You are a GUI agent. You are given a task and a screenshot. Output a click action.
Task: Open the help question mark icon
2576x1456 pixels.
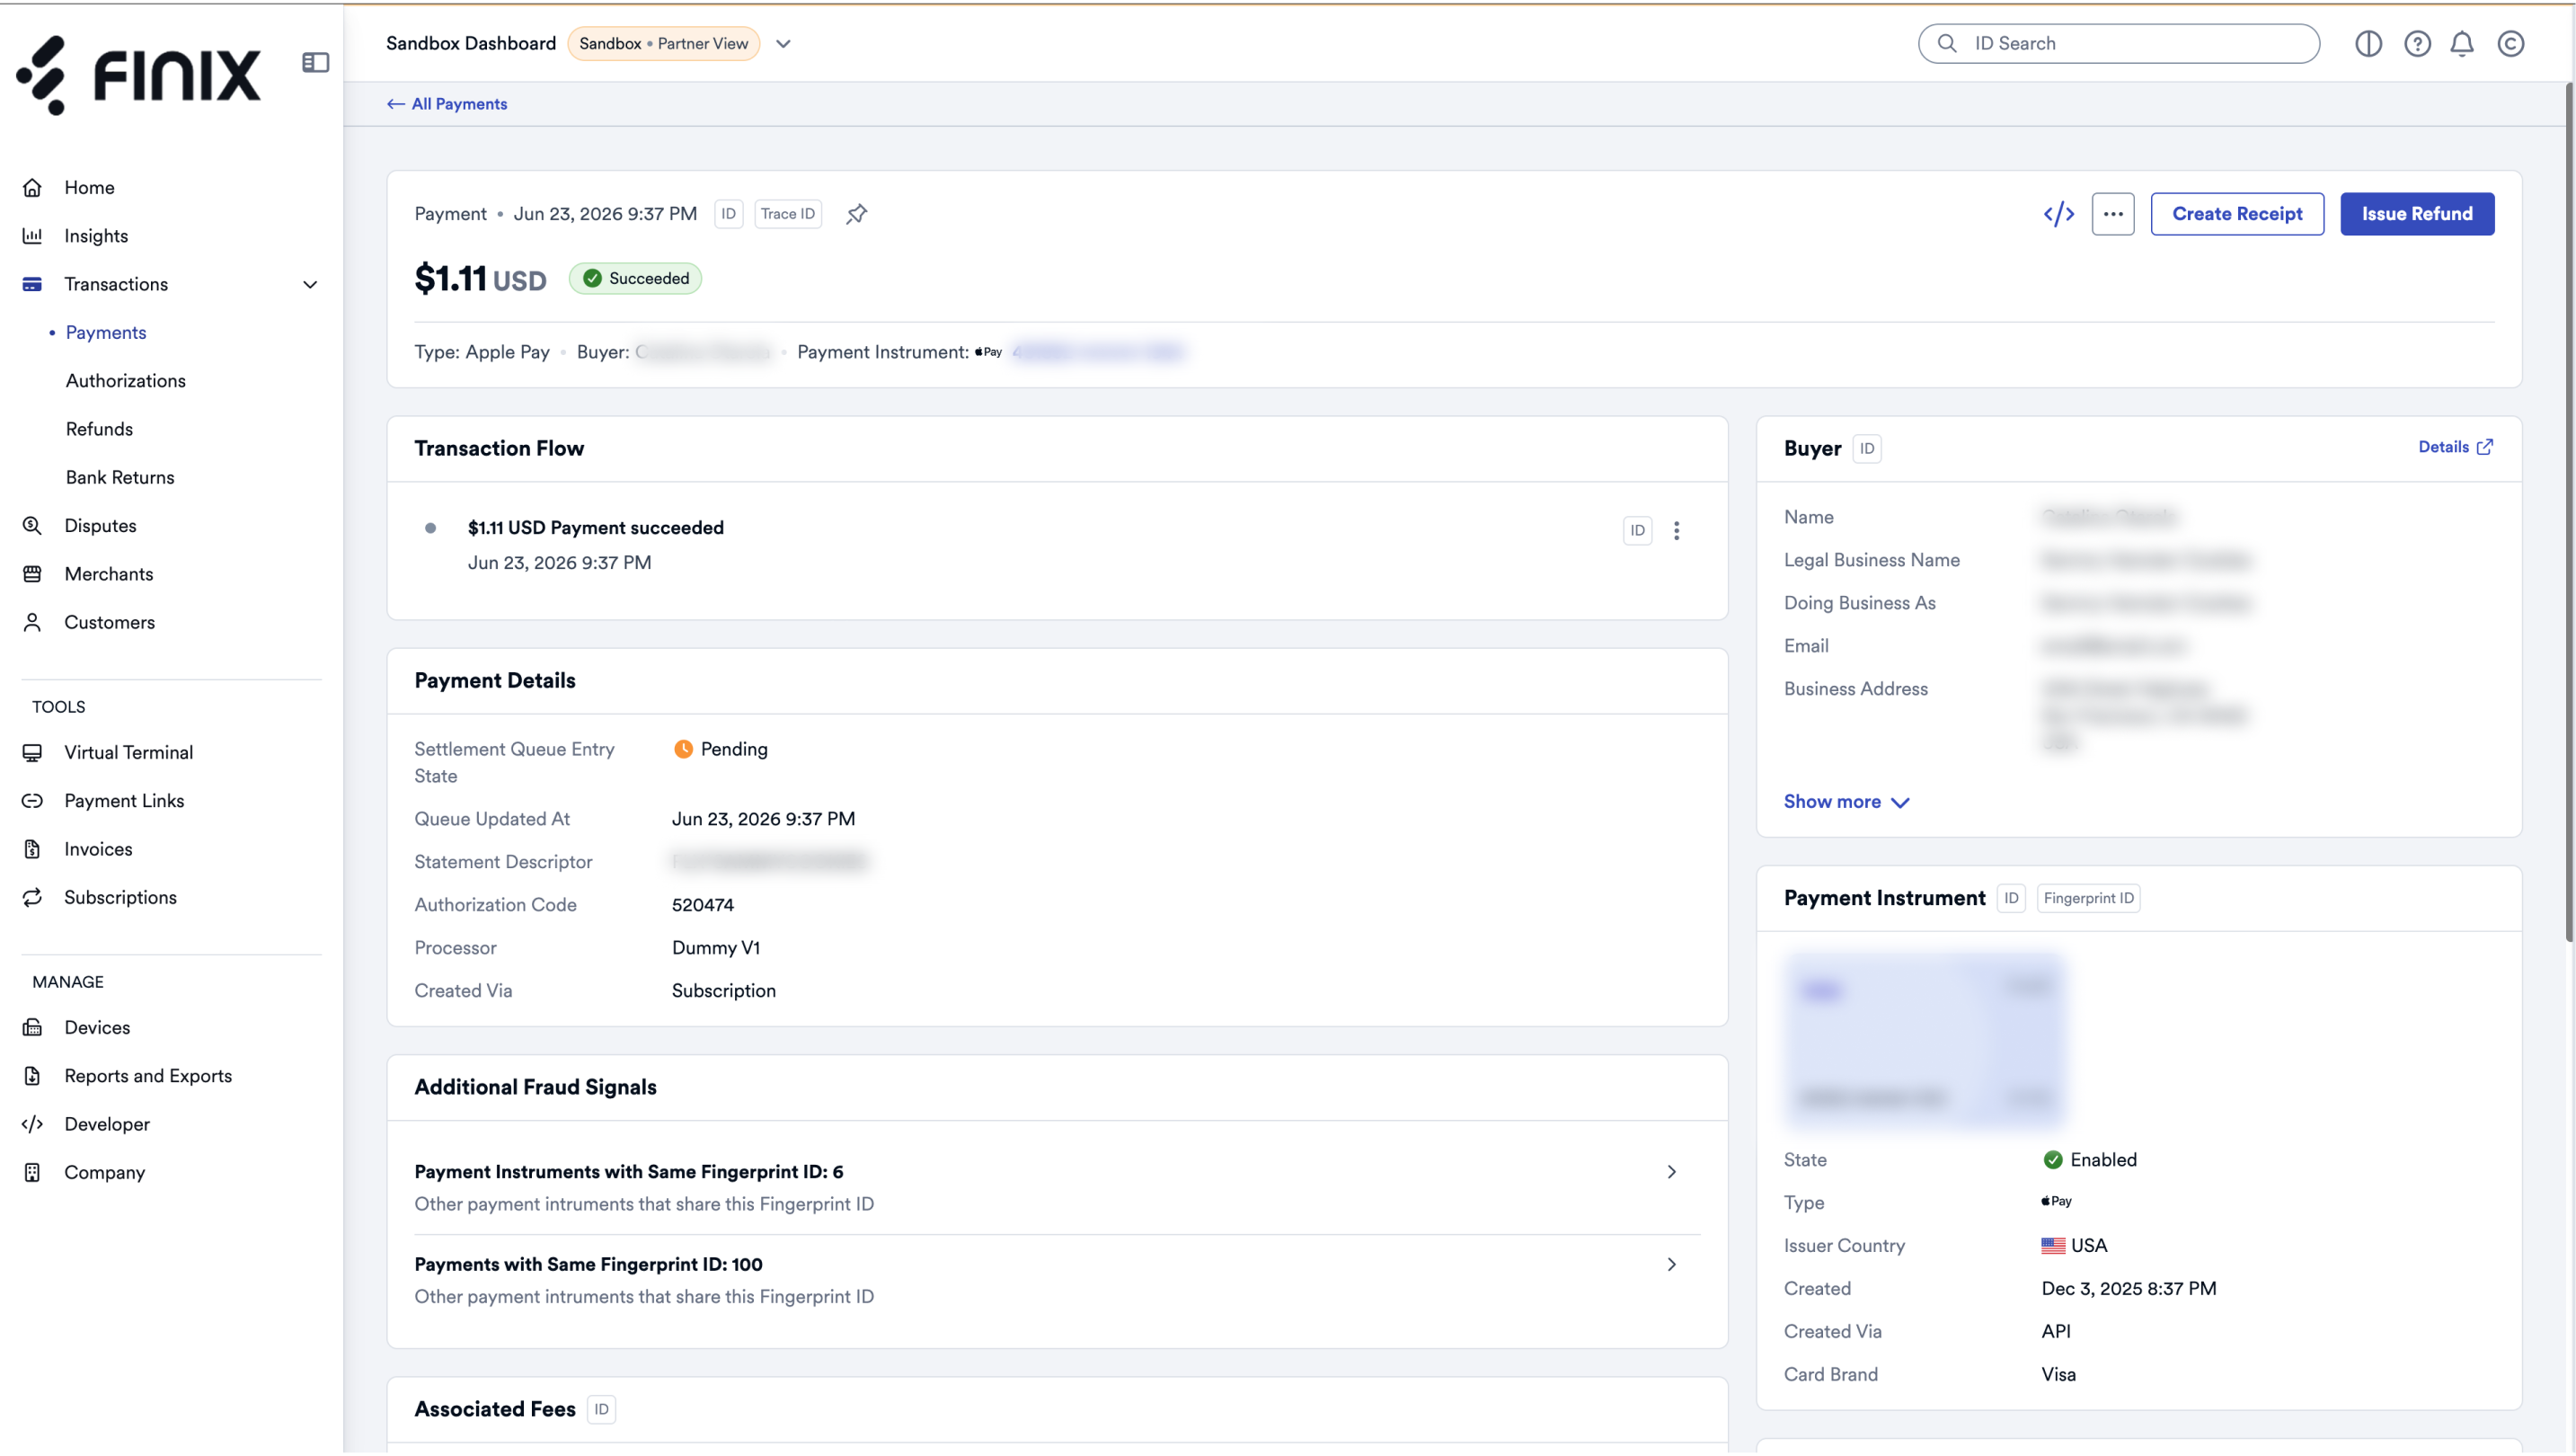2417,44
